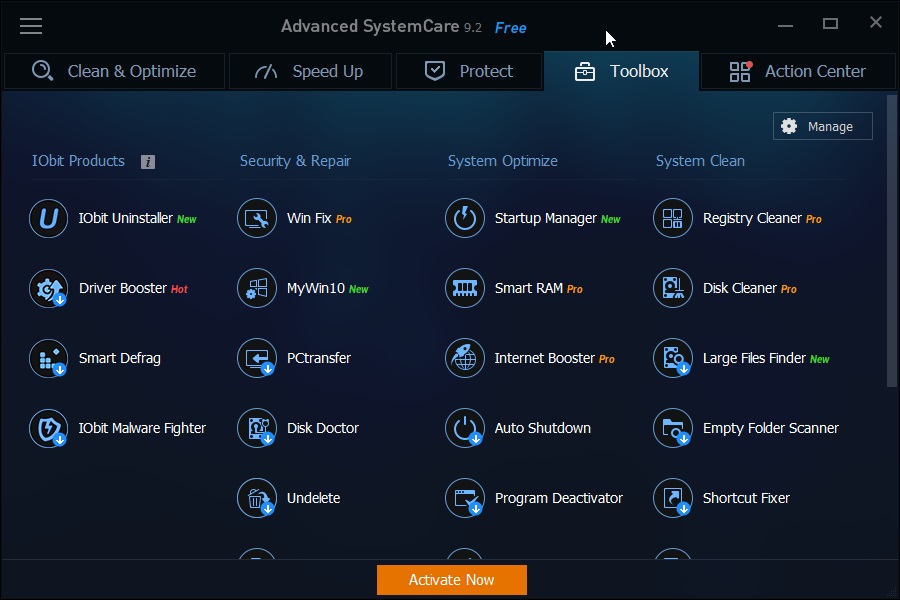Launch Smart RAM

point(530,288)
